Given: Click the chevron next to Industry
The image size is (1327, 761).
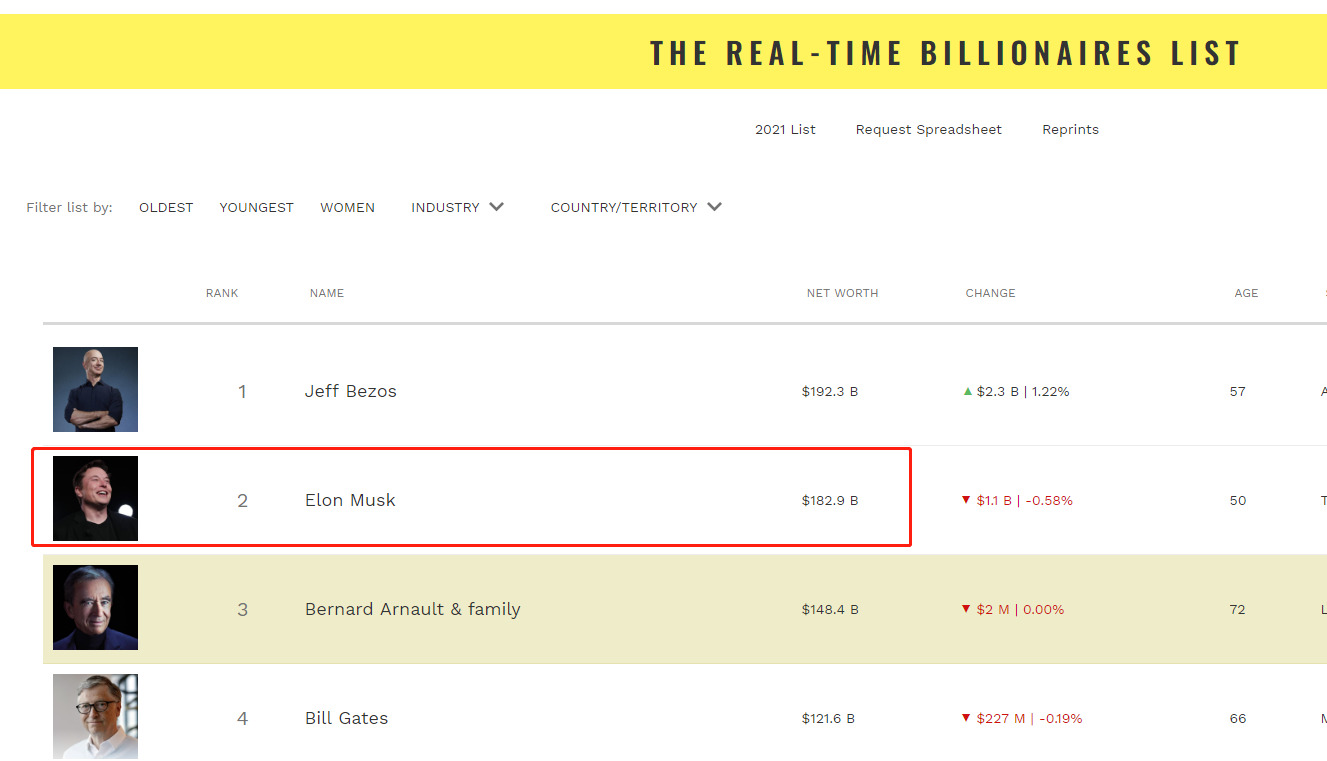Looking at the screenshot, I should [x=496, y=207].
